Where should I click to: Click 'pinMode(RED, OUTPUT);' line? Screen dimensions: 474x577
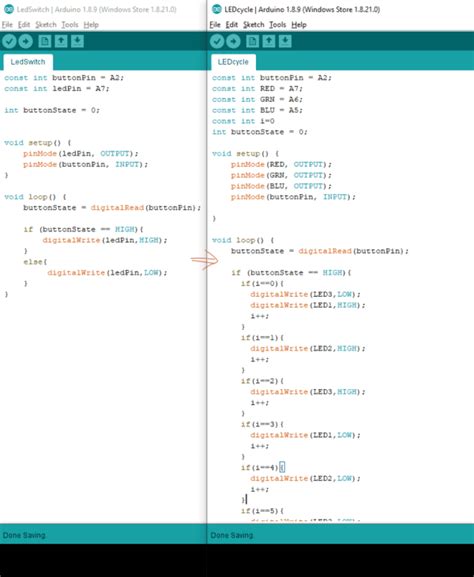tap(281, 164)
